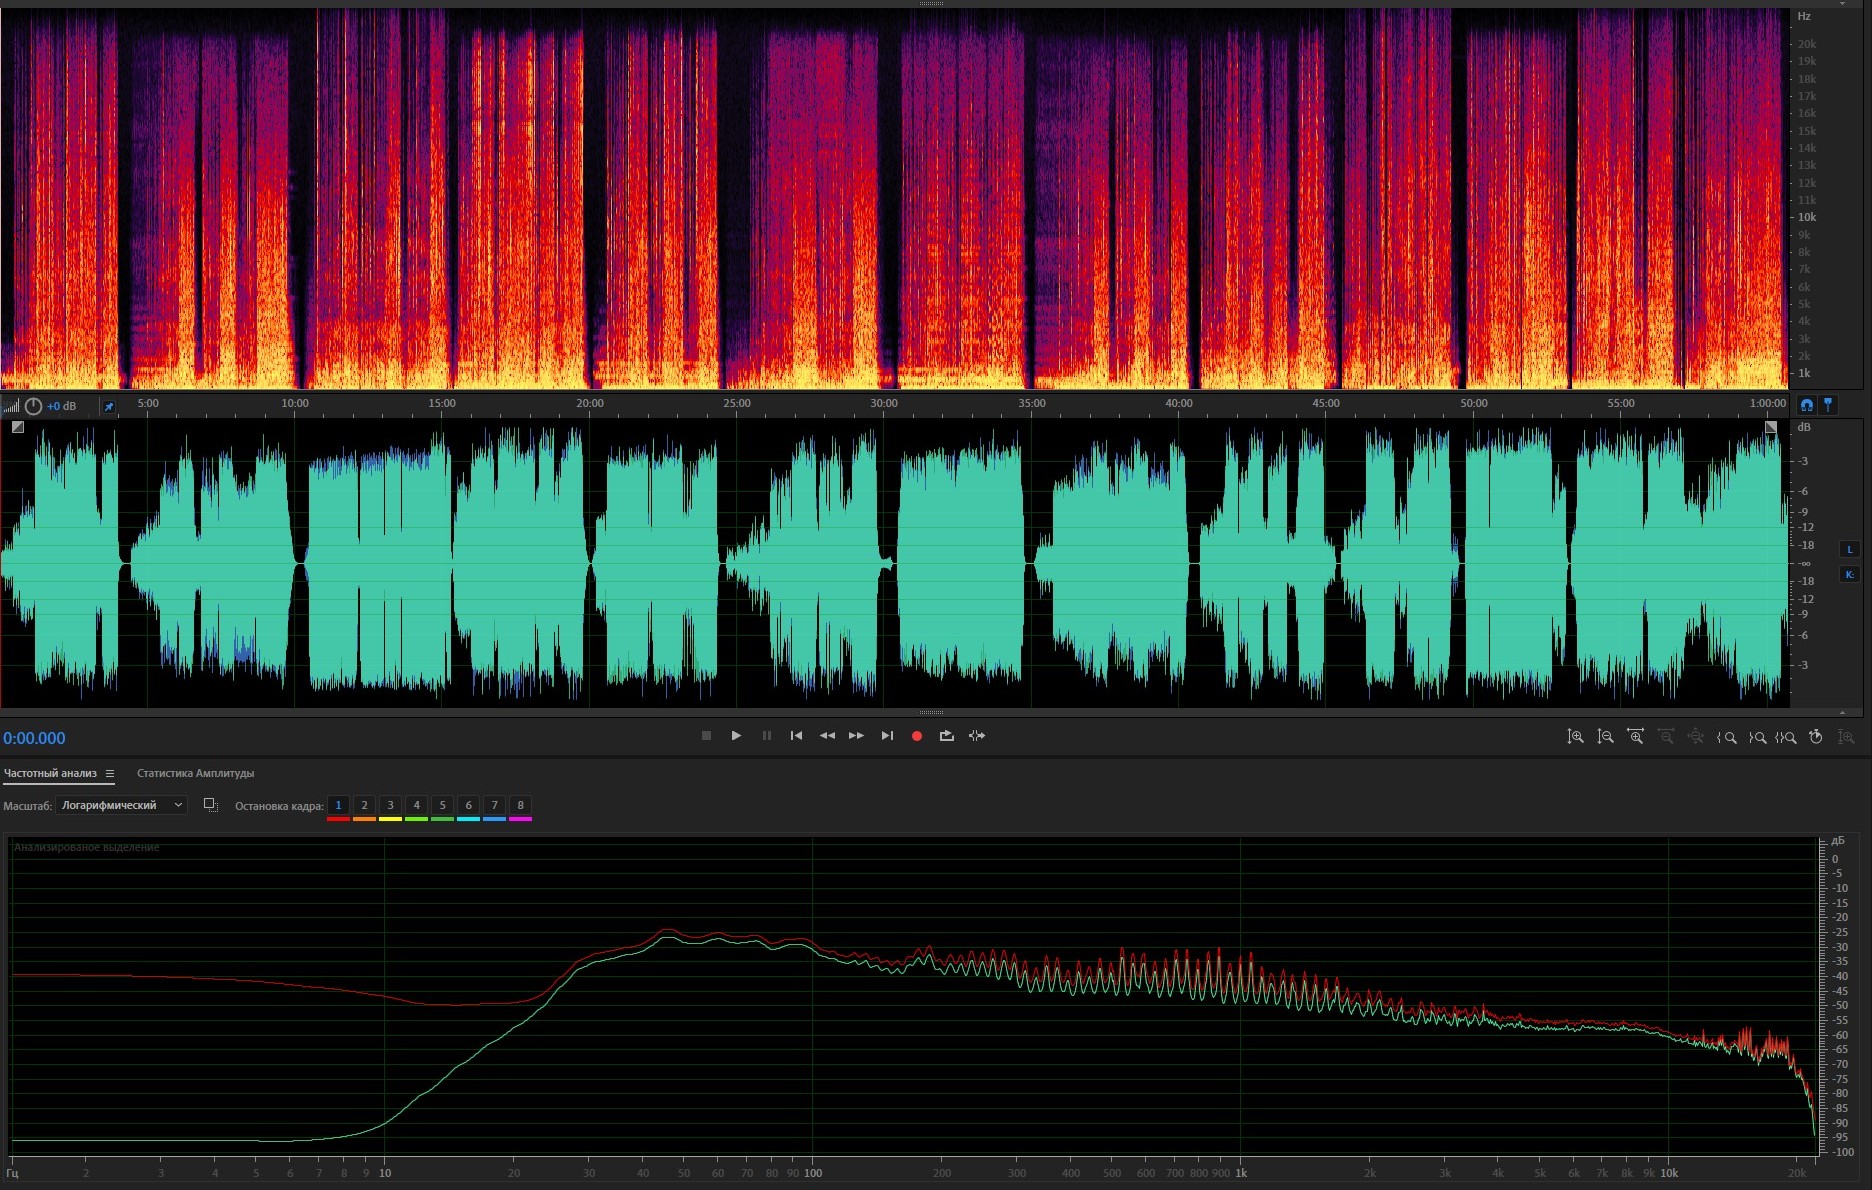This screenshot has height=1190, width=1872.
Task: Select the Частотный анализ tab
Action: click(50, 773)
